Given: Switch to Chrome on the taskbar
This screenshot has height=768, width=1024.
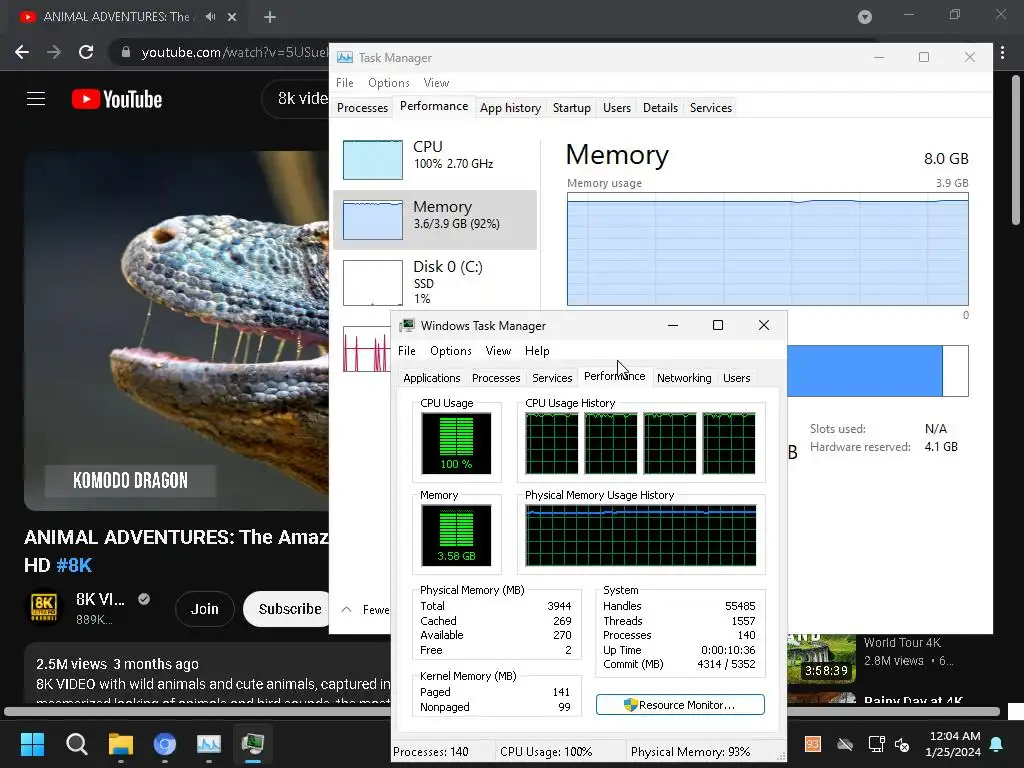Looking at the screenshot, I should coord(165,744).
